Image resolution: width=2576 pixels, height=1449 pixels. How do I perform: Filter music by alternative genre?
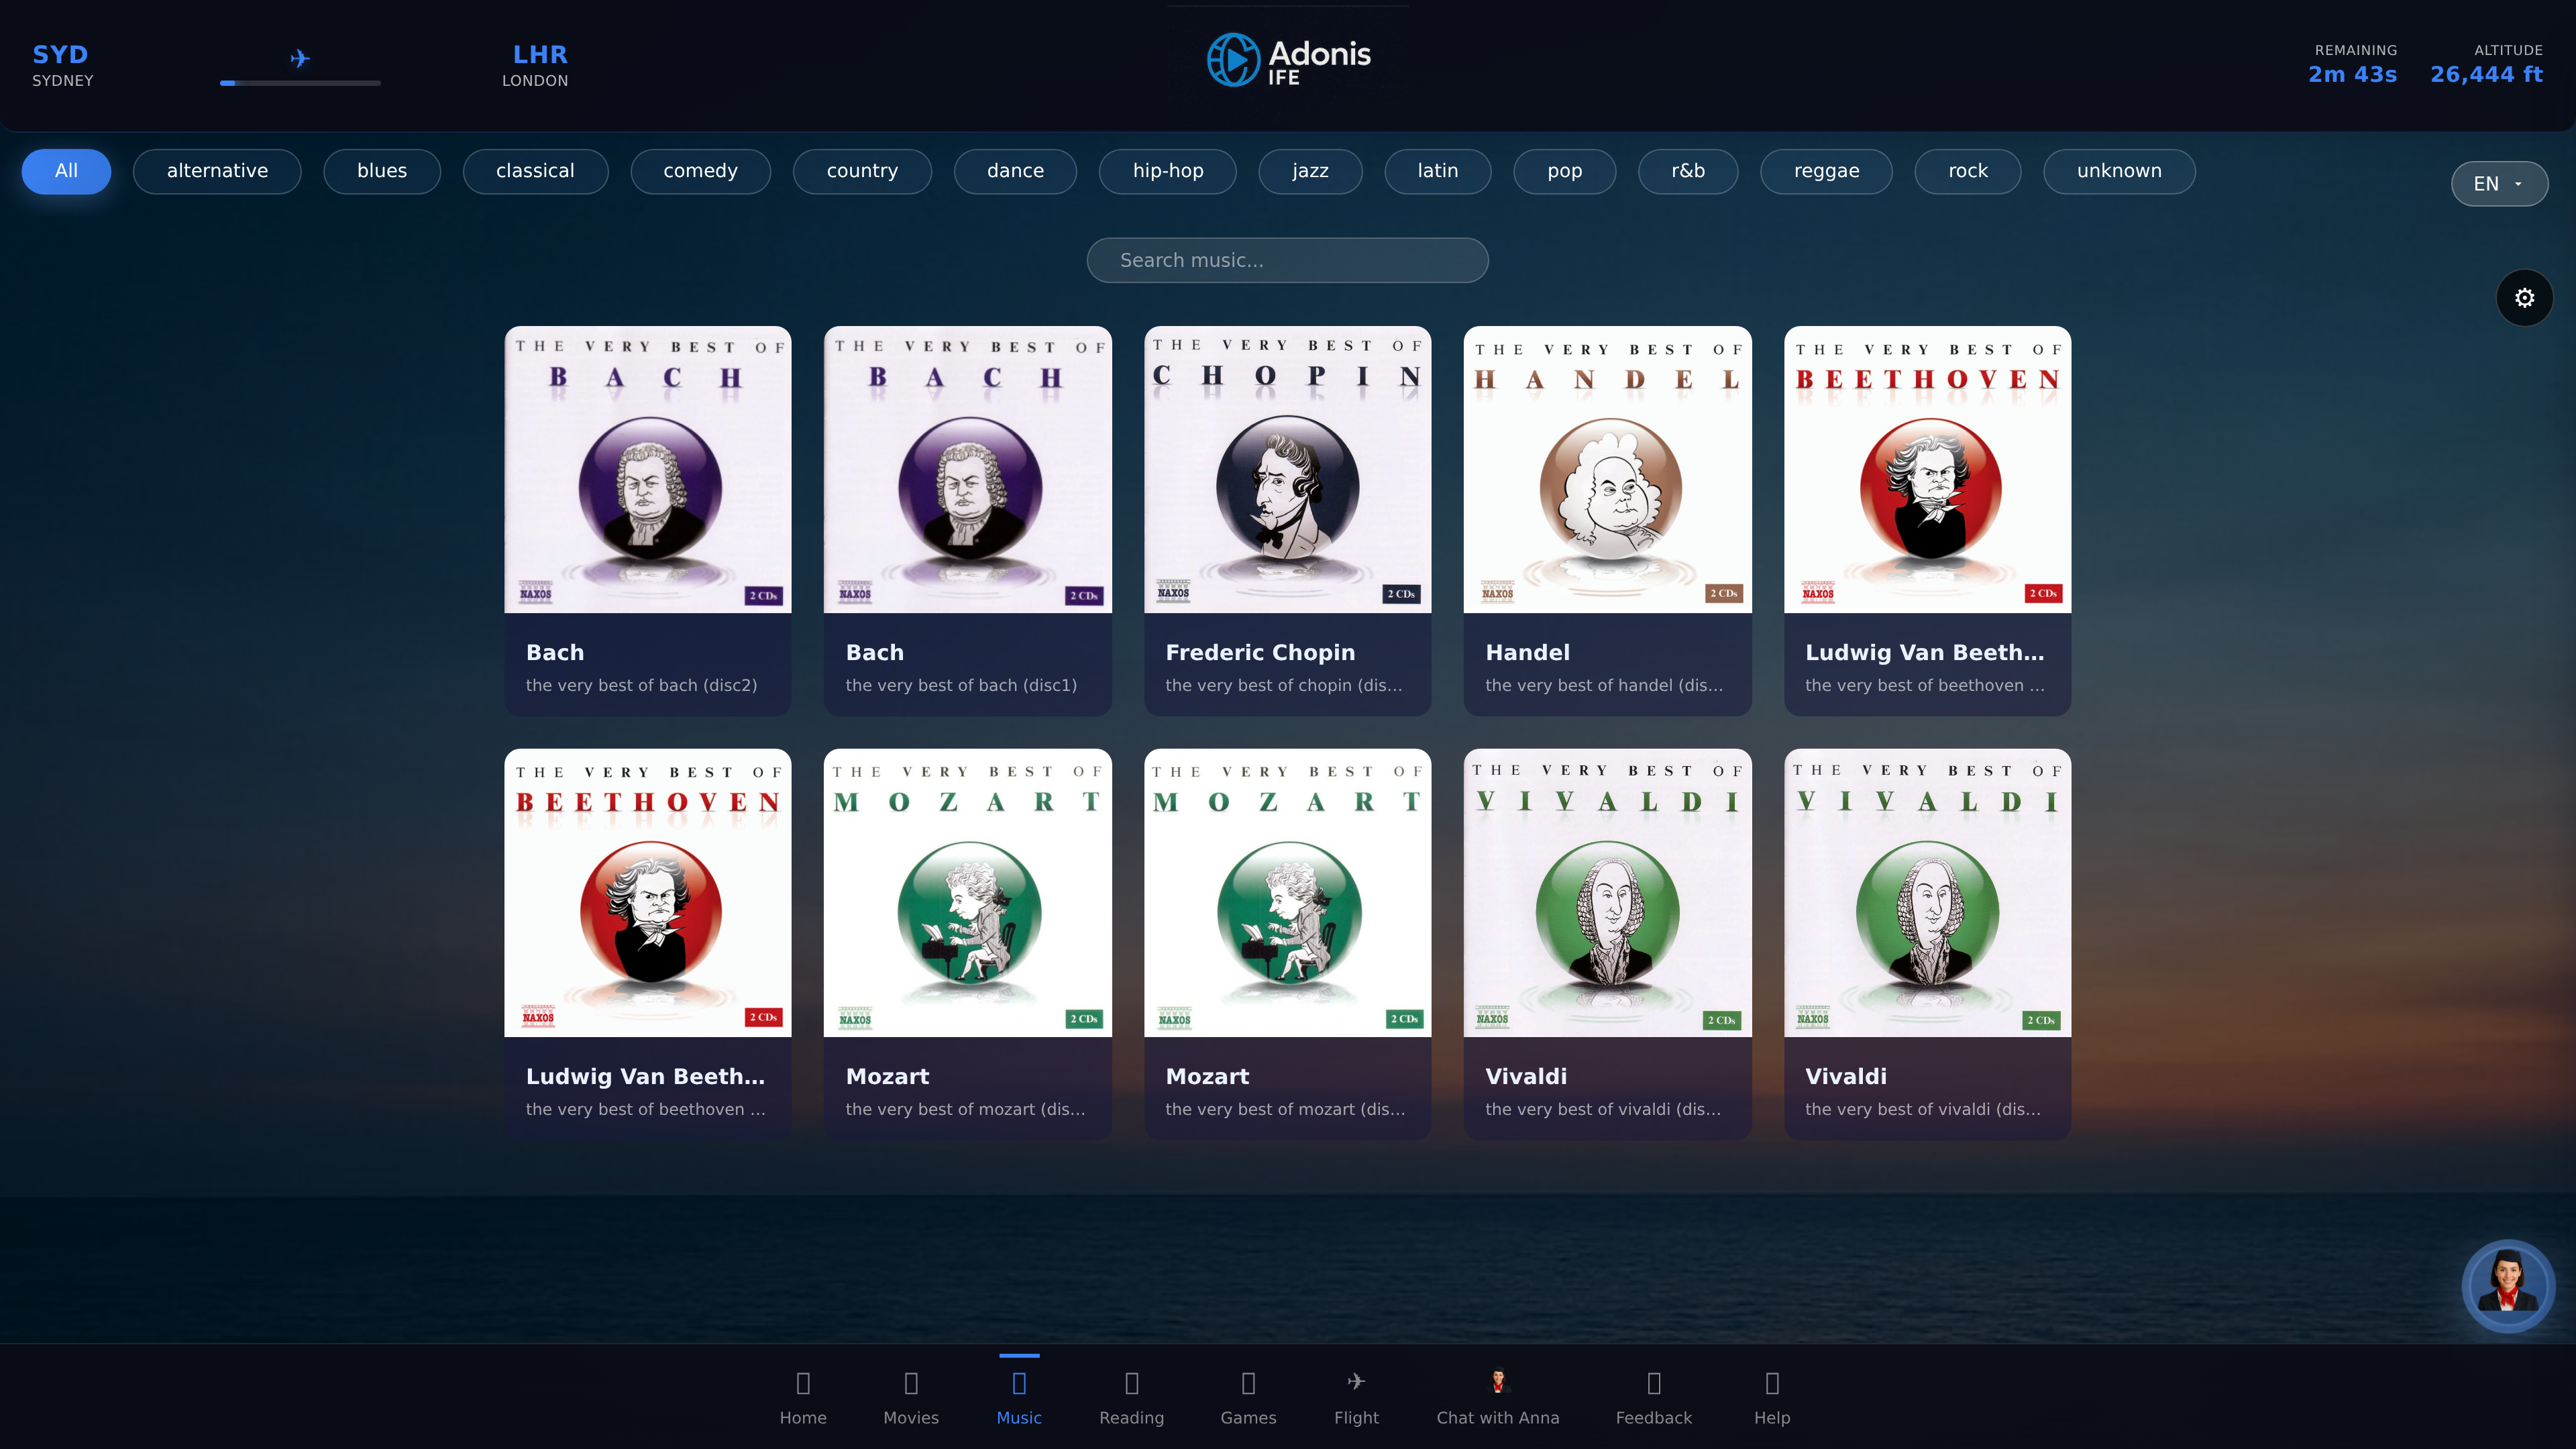[x=217, y=171]
